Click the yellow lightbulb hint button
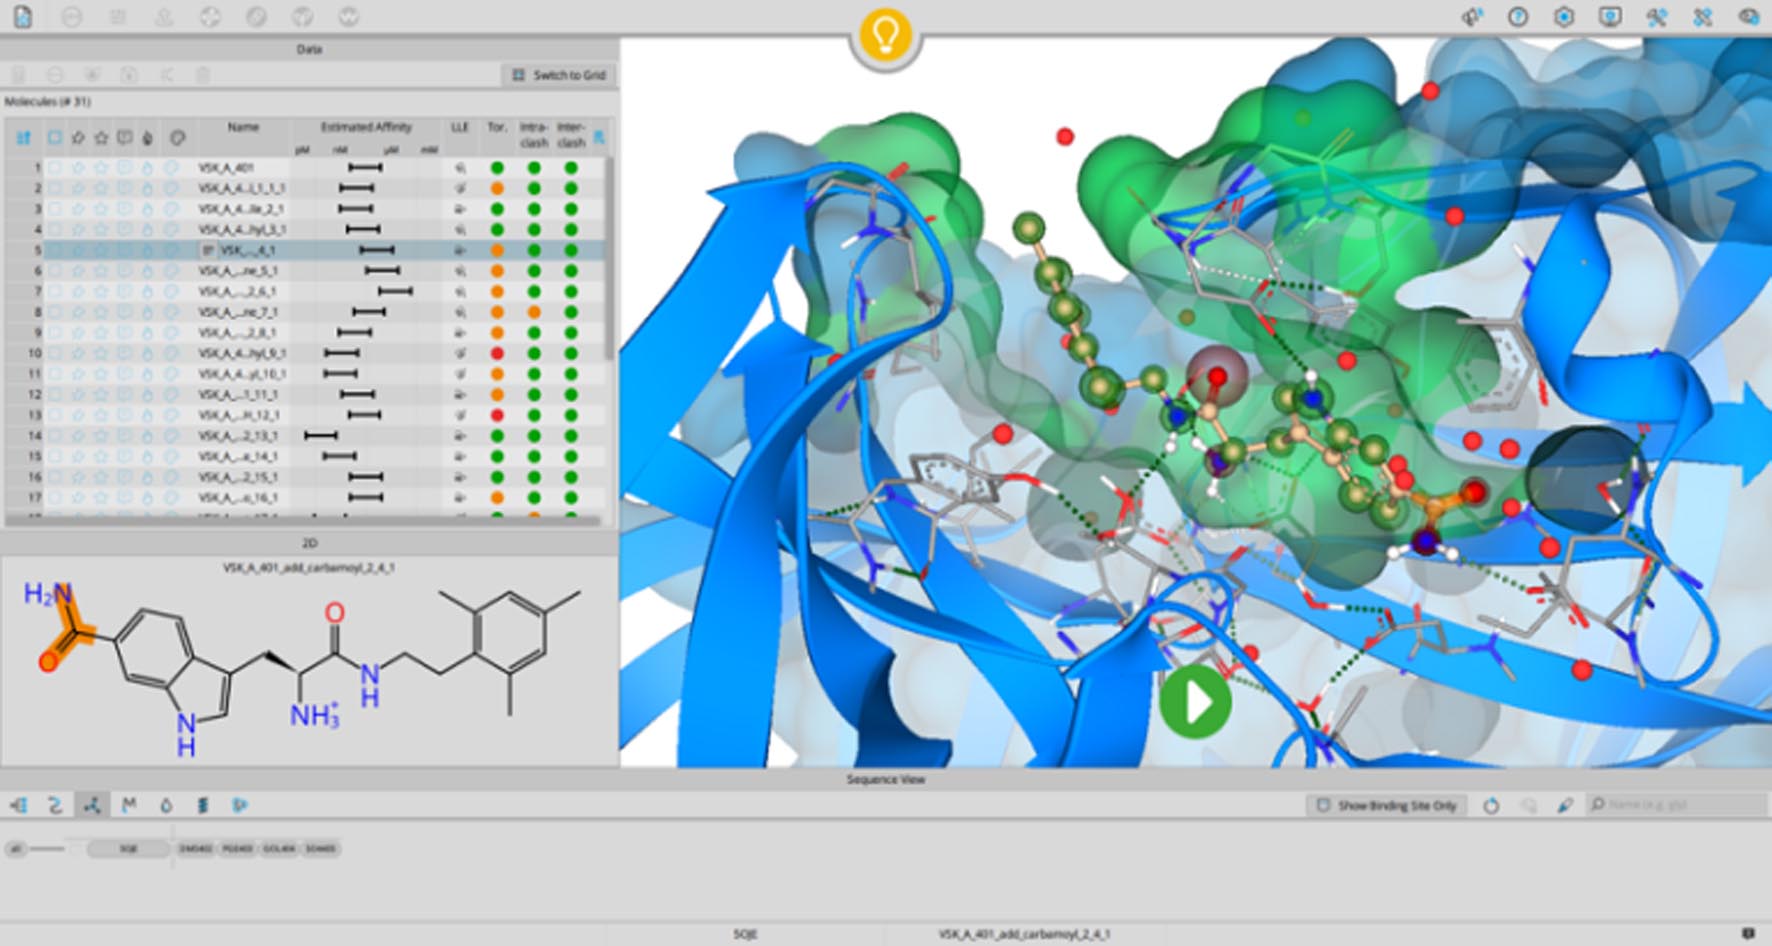This screenshot has height=946, width=1772. pos(885,36)
